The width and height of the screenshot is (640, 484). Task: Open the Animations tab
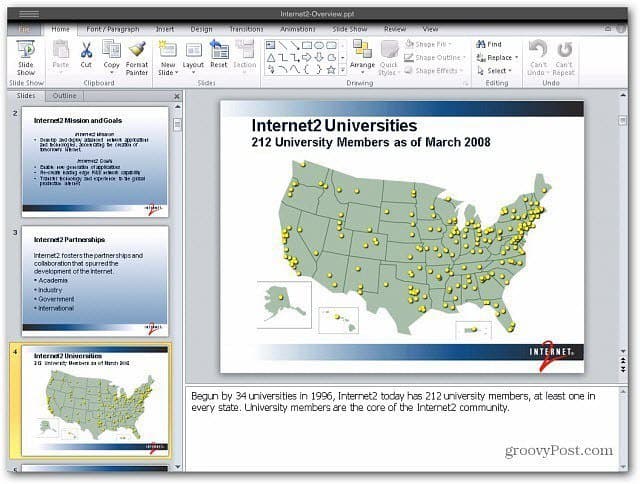click(298, 29)
